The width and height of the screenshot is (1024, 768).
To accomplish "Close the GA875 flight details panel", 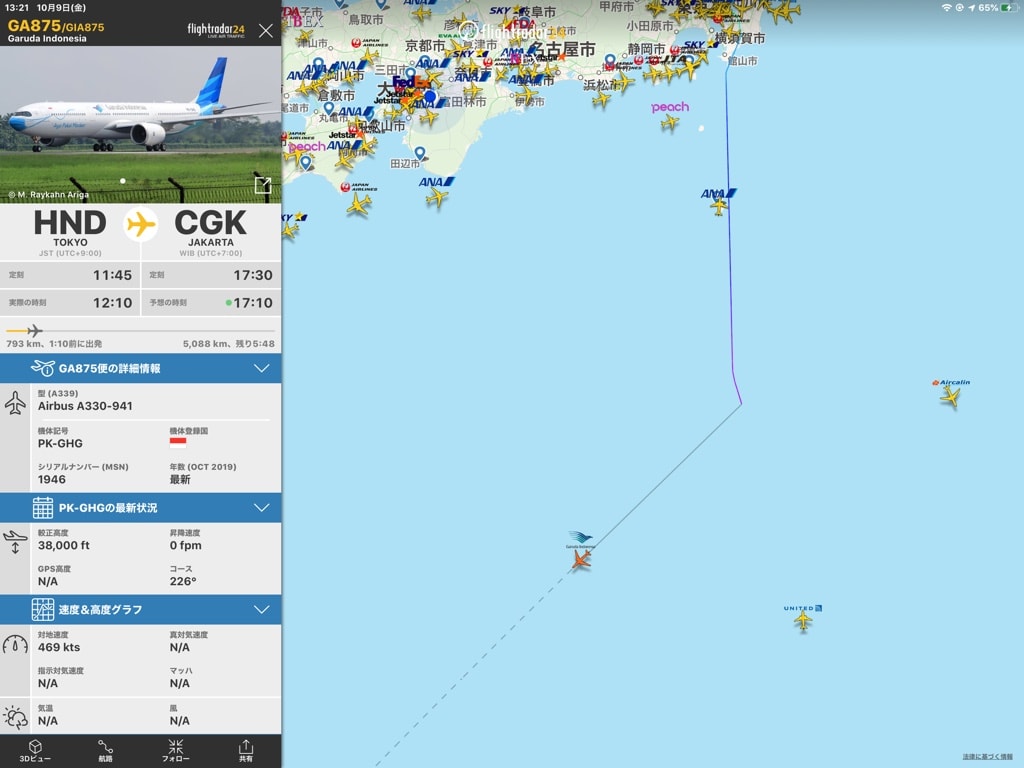I will (x=266, y=31).
